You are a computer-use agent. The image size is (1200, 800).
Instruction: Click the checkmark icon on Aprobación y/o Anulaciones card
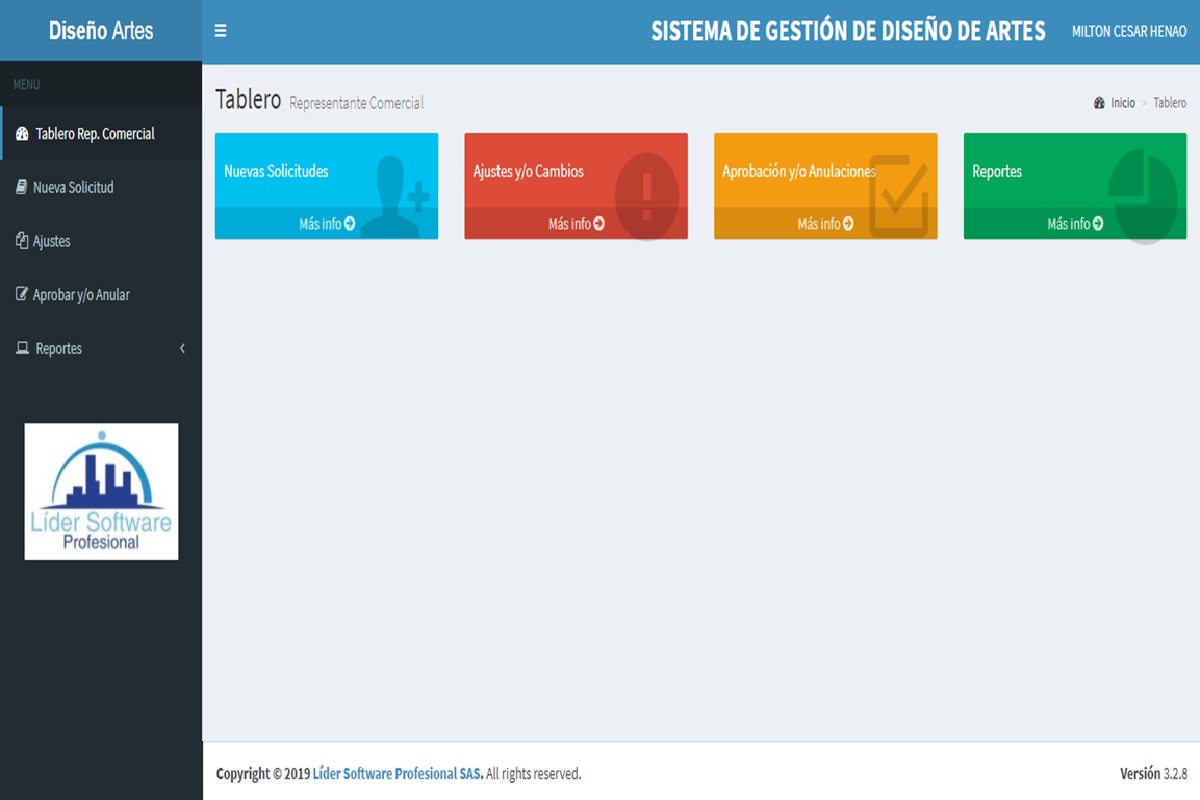898,194
